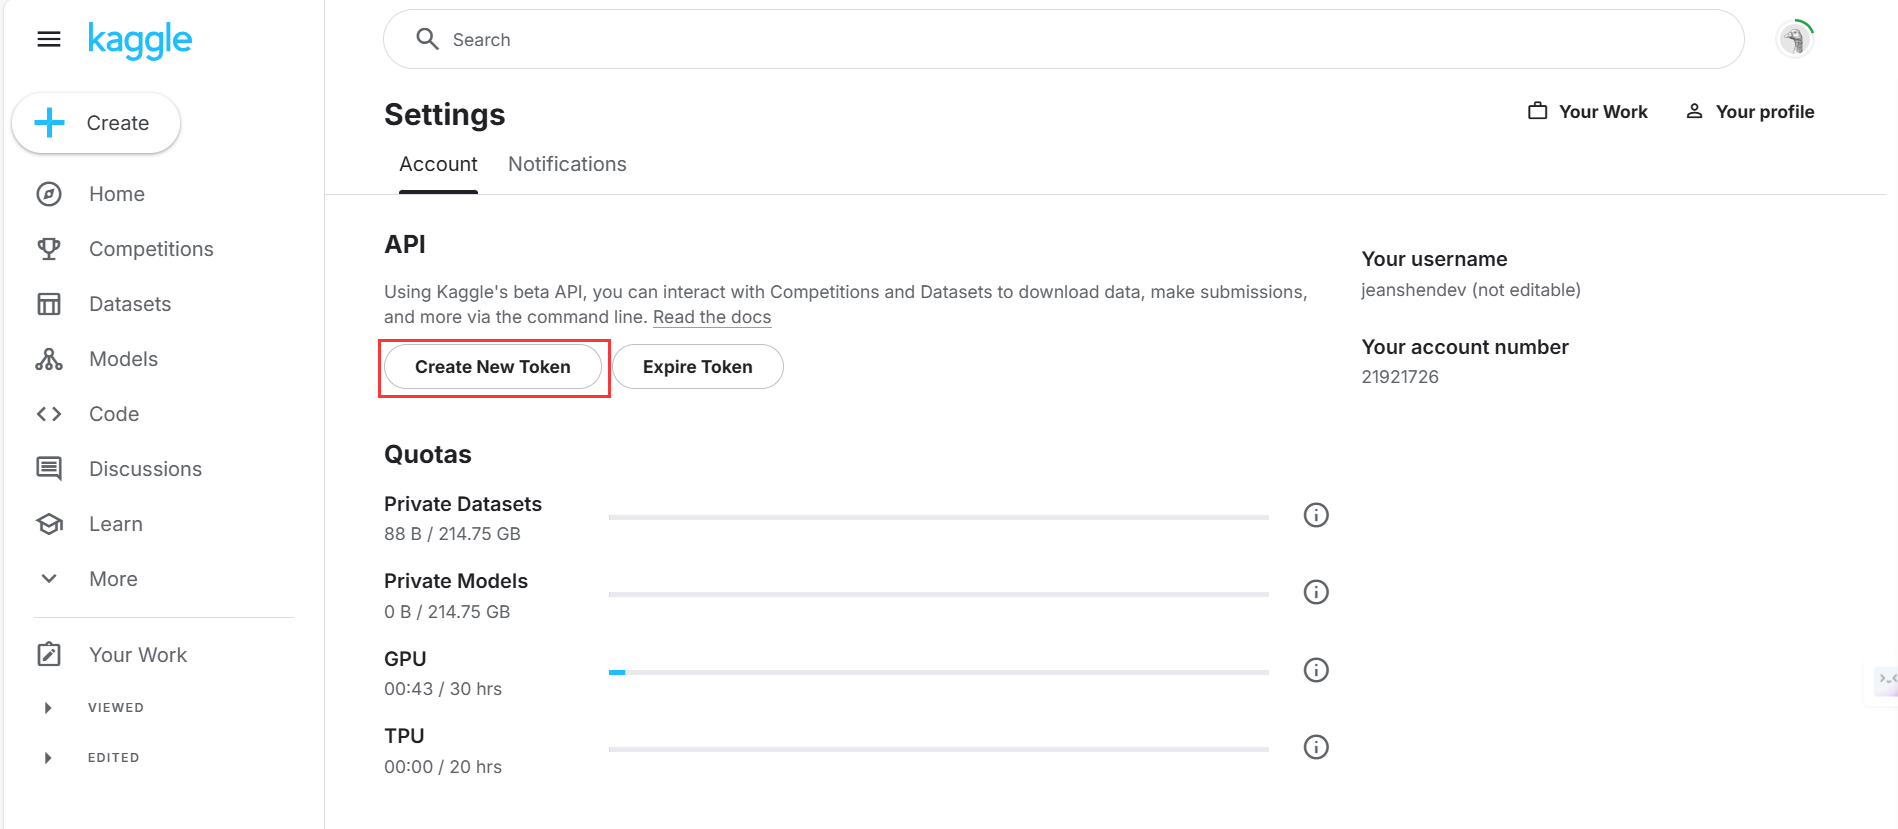The height and width of the screenshot is (829, 1898).
Task: Click into the Search field
Action: 1064,40
